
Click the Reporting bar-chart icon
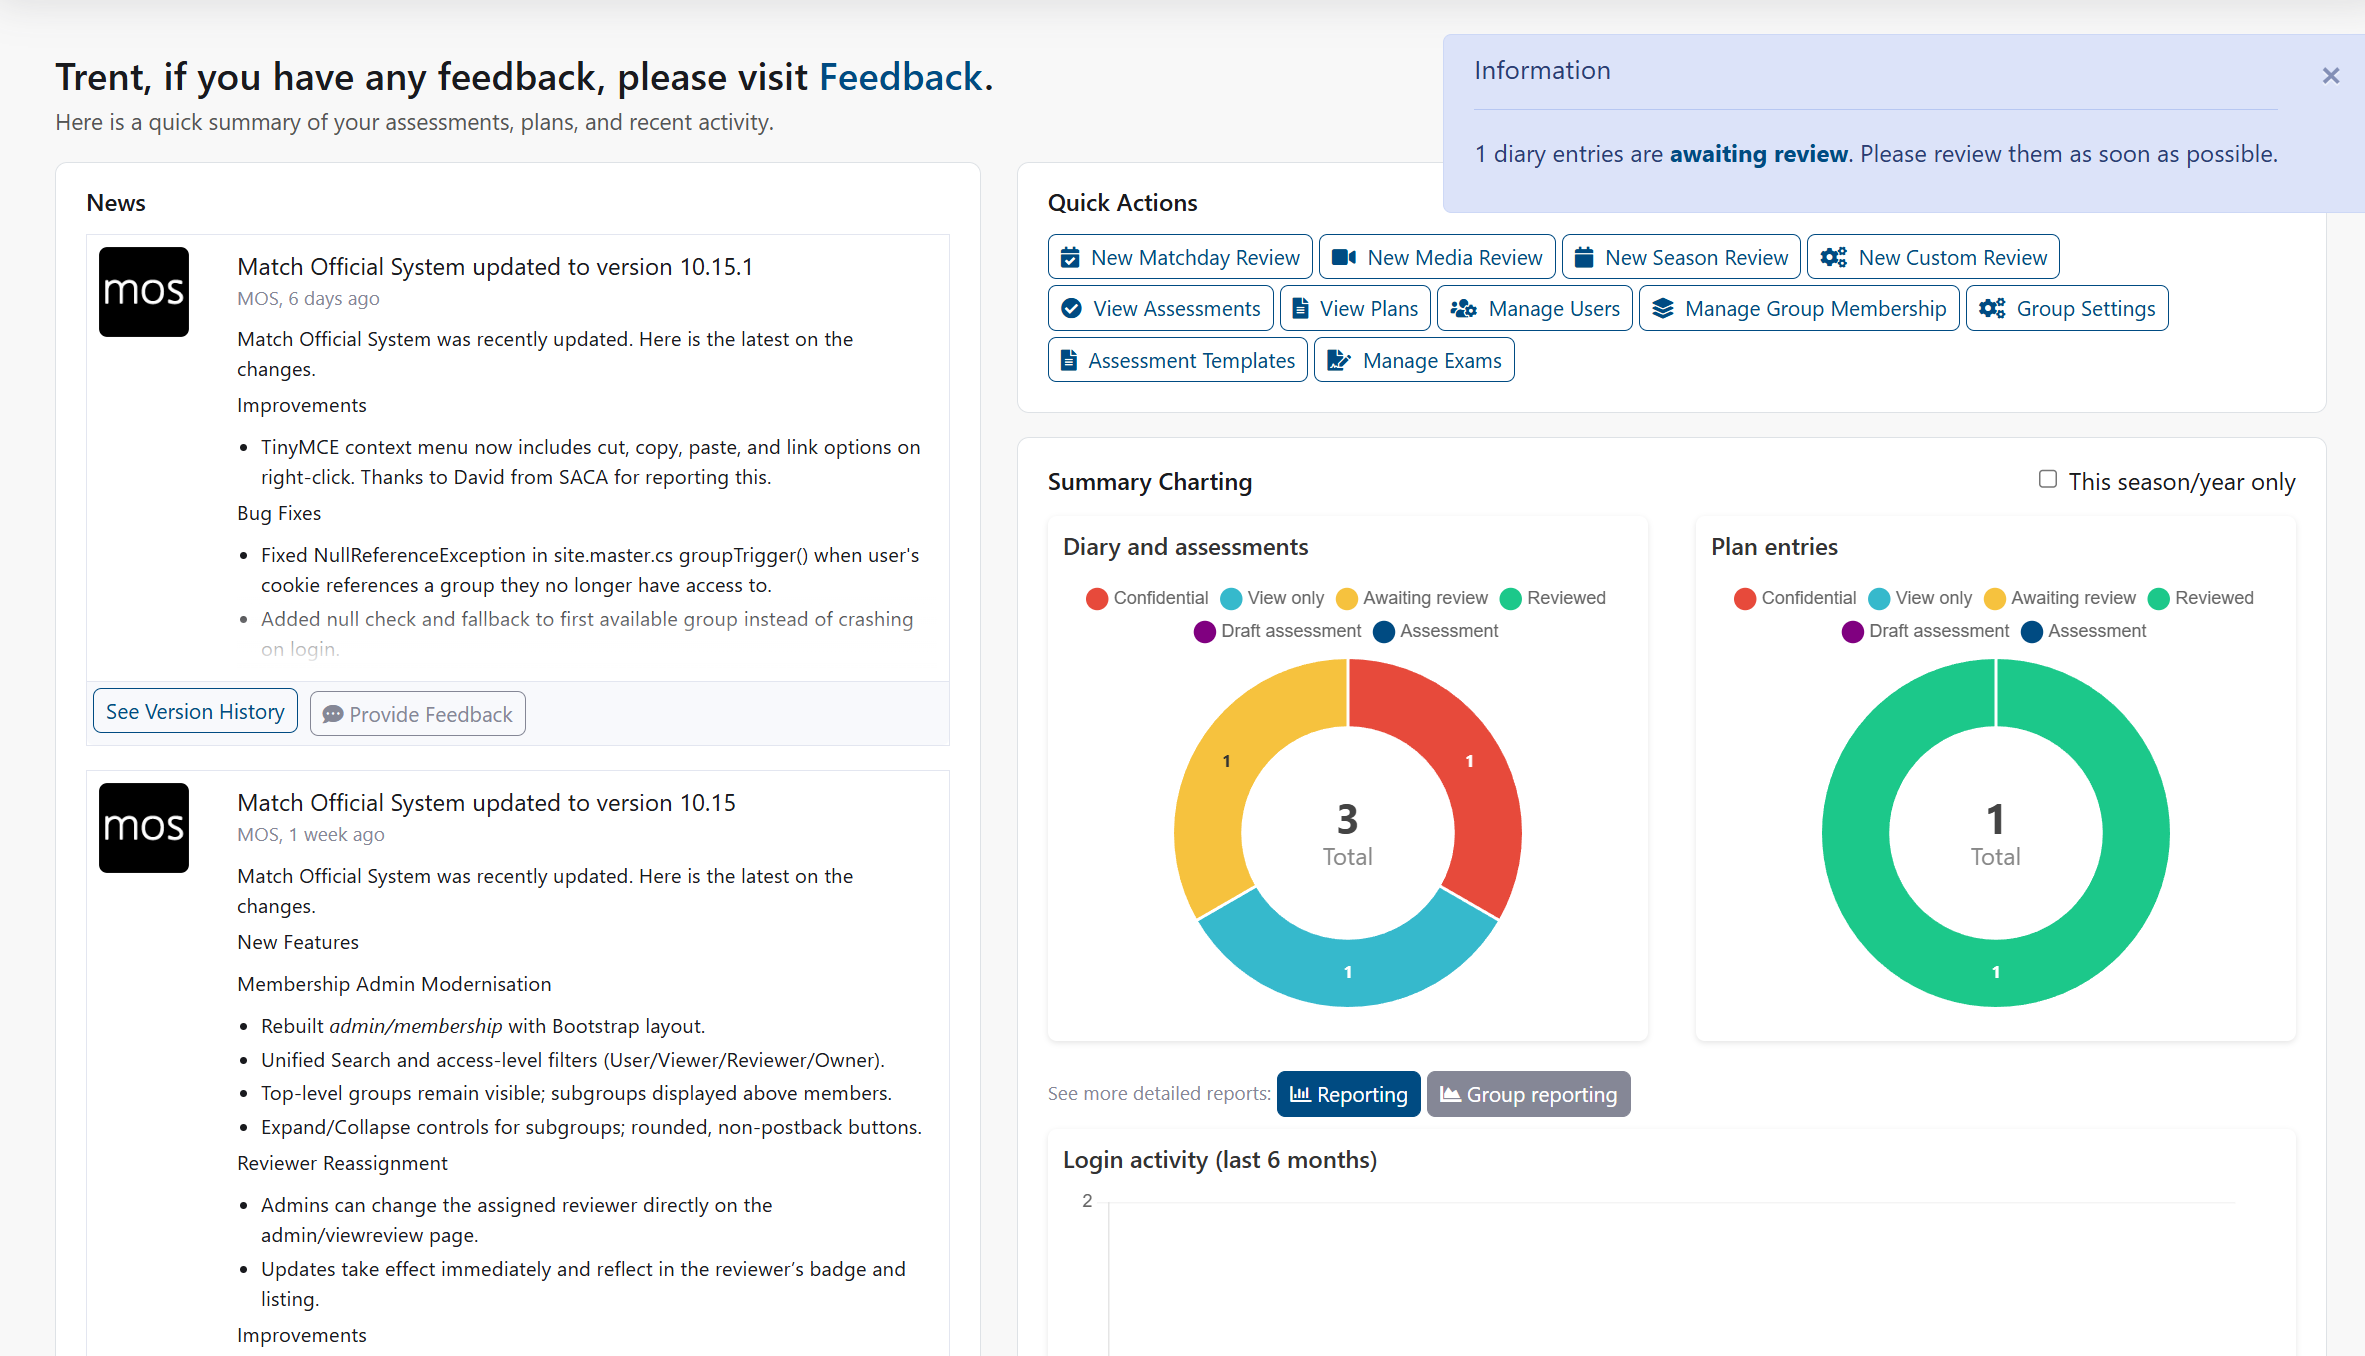tap(1300, 1094)
